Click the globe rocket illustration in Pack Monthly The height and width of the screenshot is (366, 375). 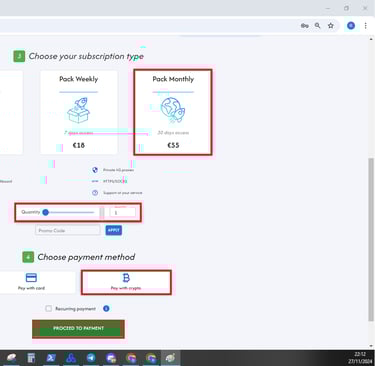[173, 110]
